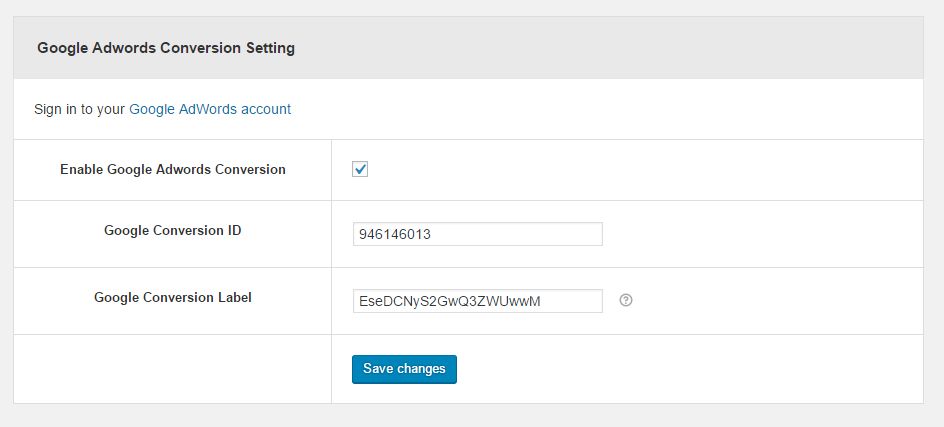Screen dimensions: 944x427
Task: Place cursor in the EseDCNyS2GwQ3ZWUwwM value
Action: click(448, 301)
